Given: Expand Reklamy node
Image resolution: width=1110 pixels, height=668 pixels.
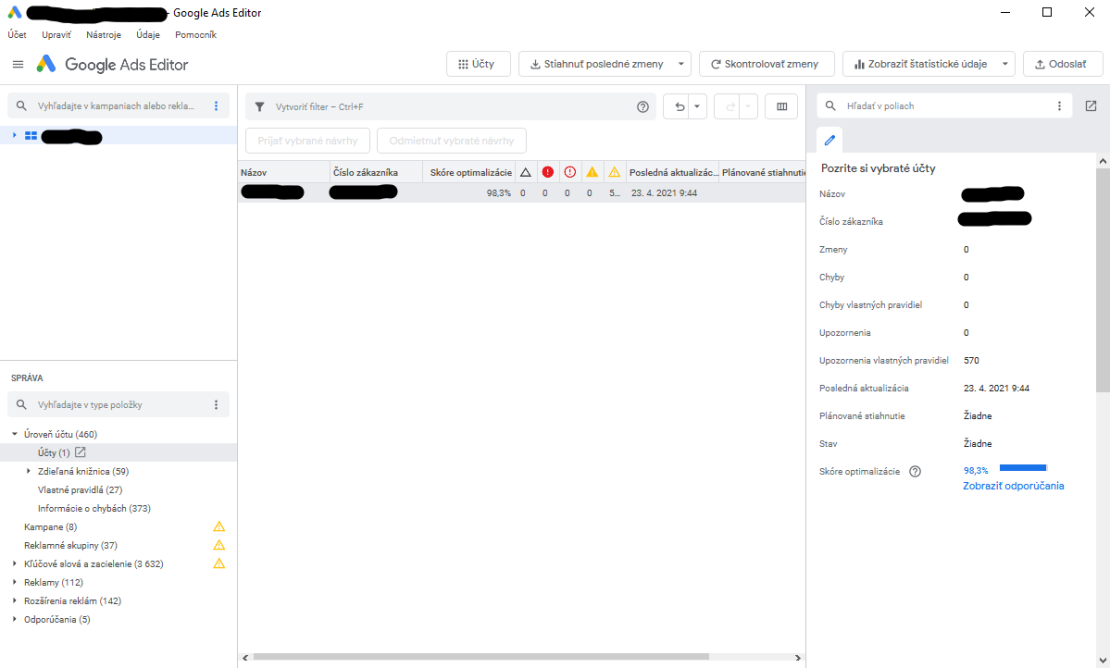Looking at the screenshot, I should tap(14, 582).
